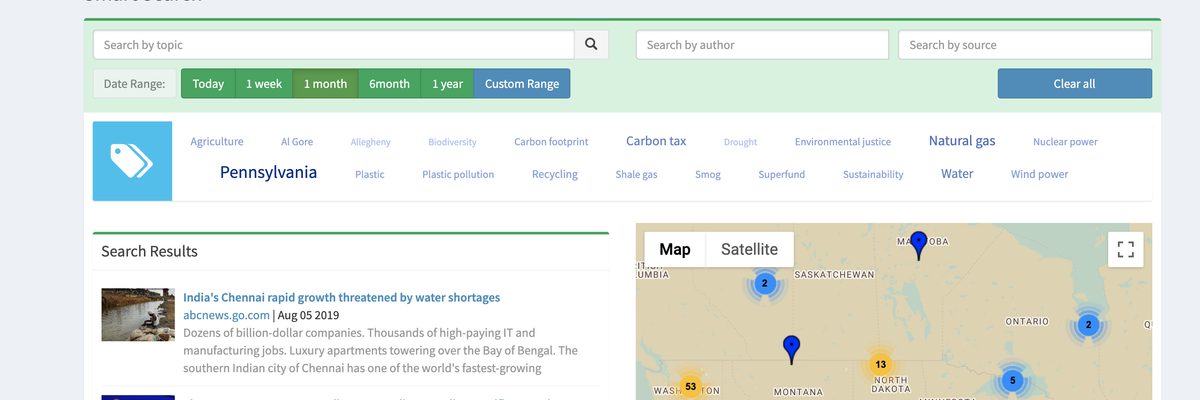This screenshot has height=400, width=1200.
Task: Focus the Search by source field
Action: point(1025,45)
